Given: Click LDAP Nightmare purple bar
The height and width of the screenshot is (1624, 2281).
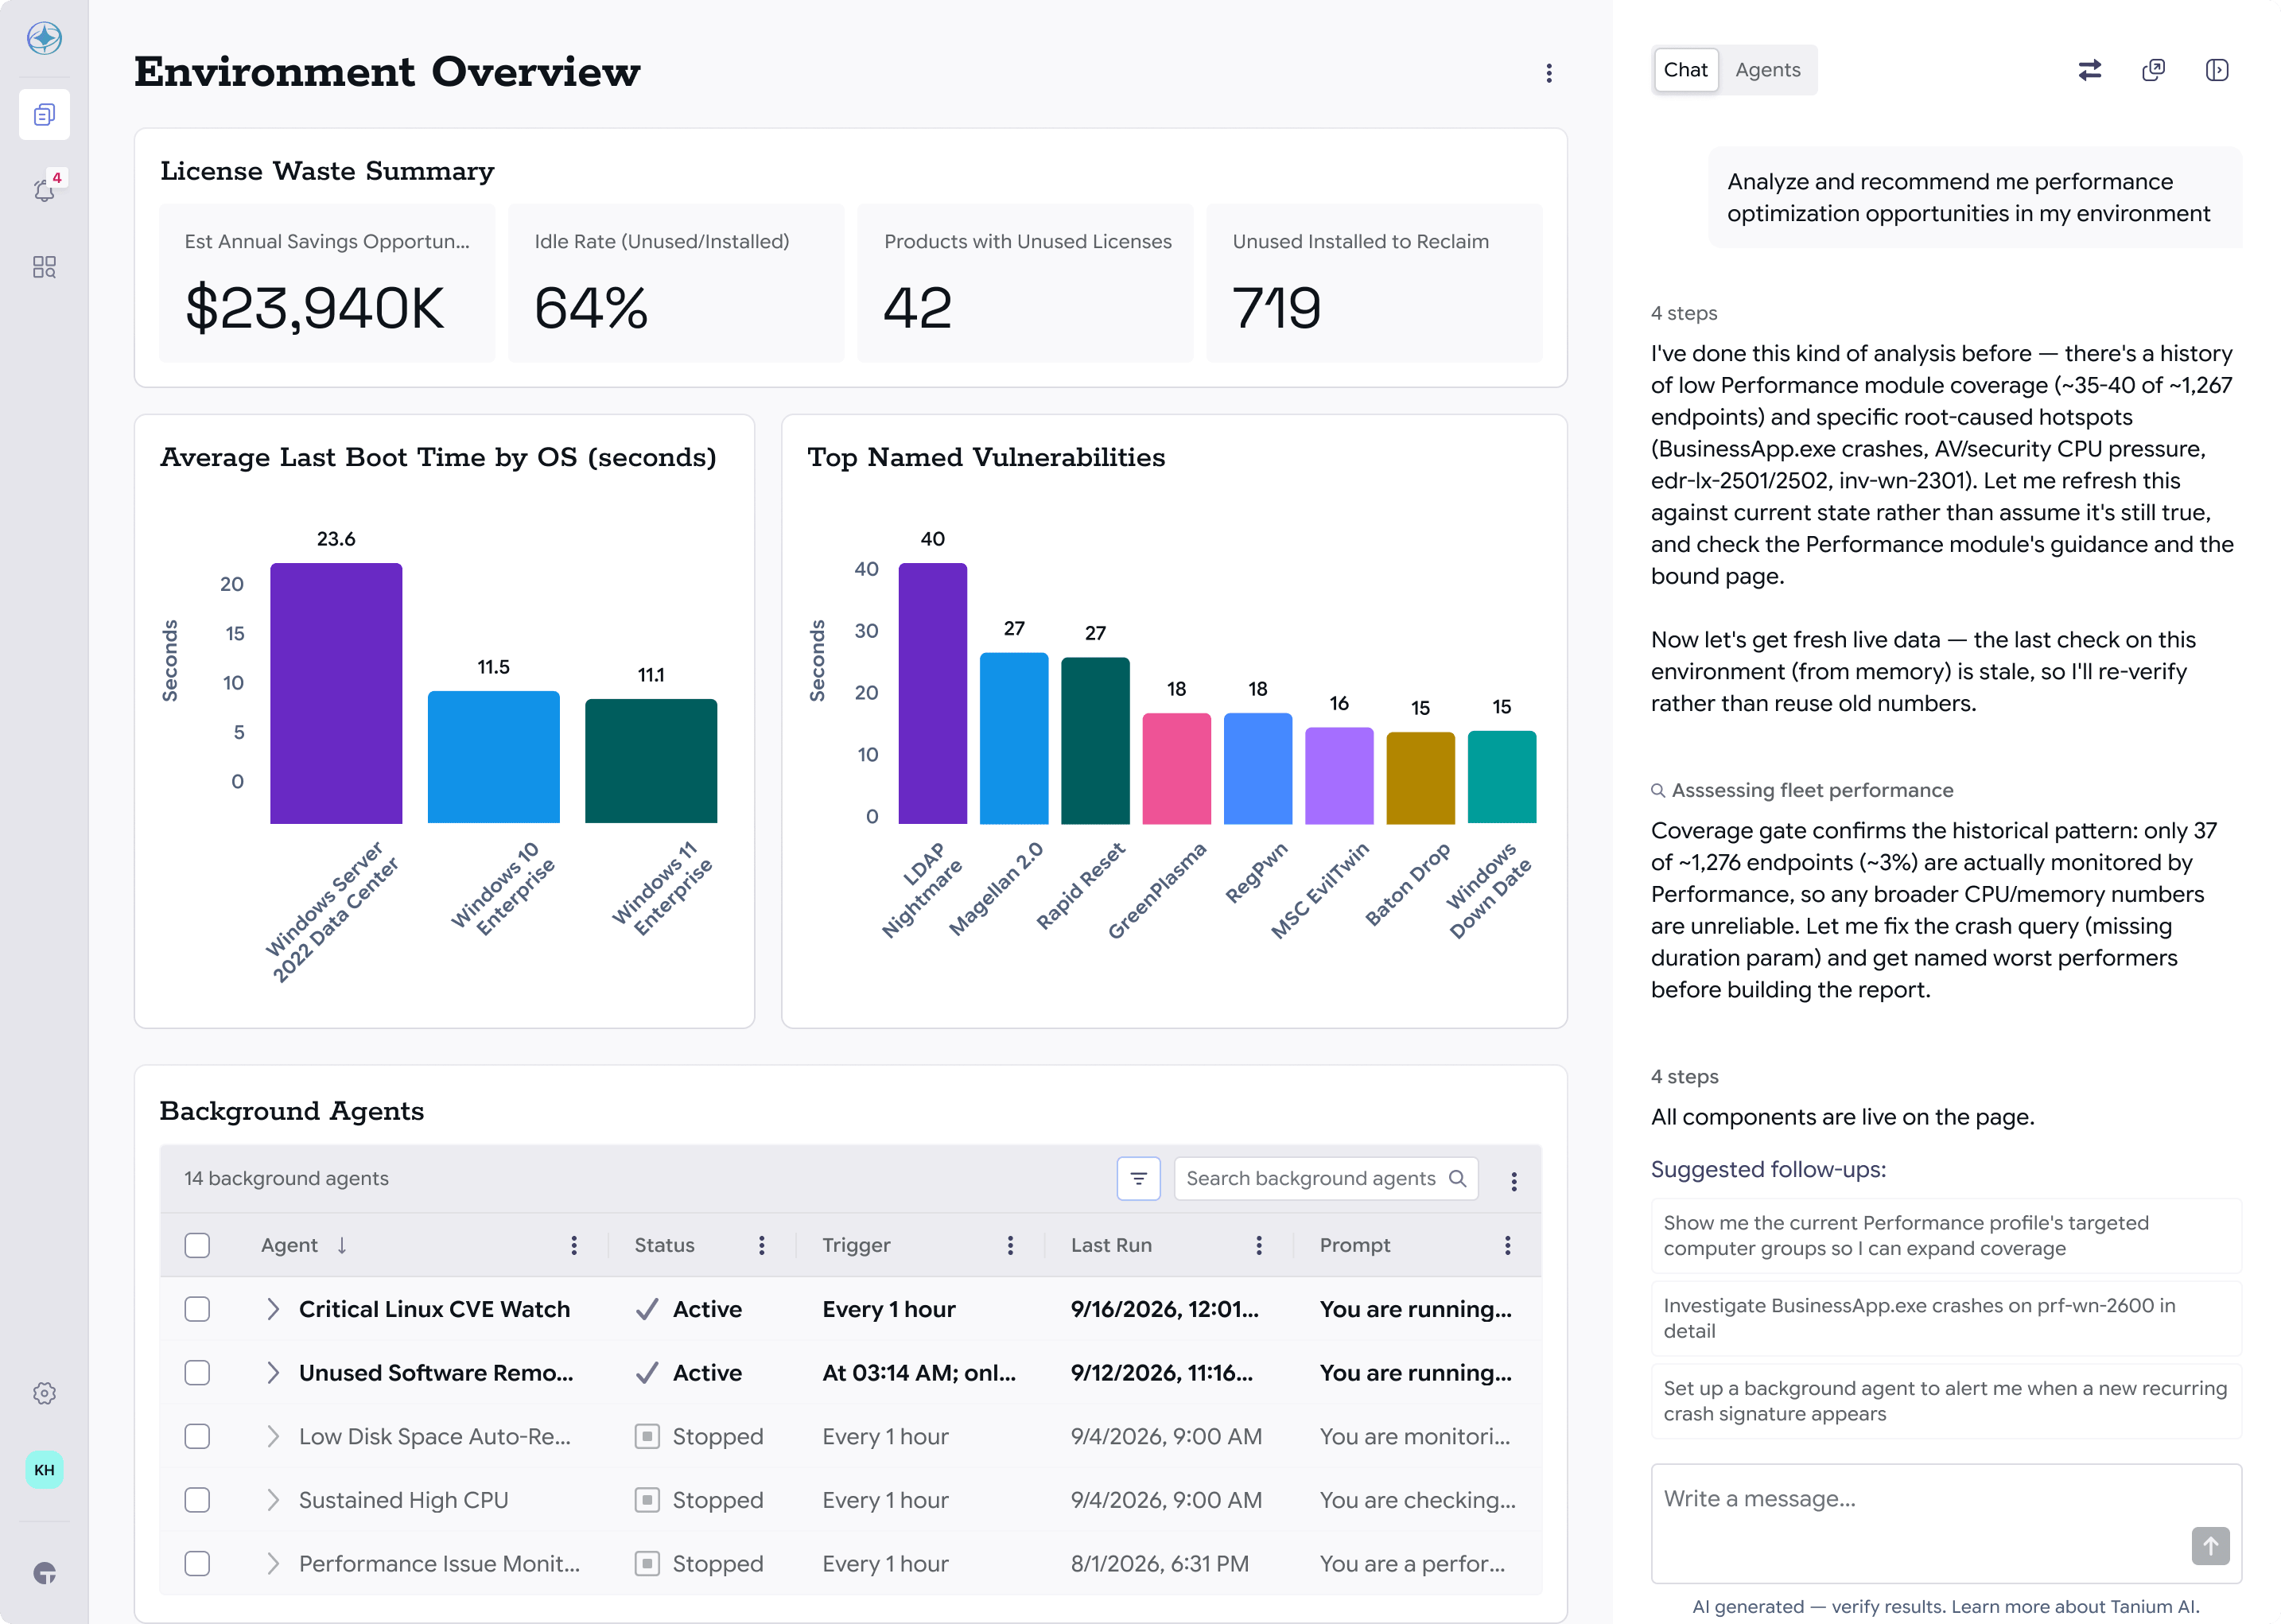Looking at the screenshot, I should [932, 693].
